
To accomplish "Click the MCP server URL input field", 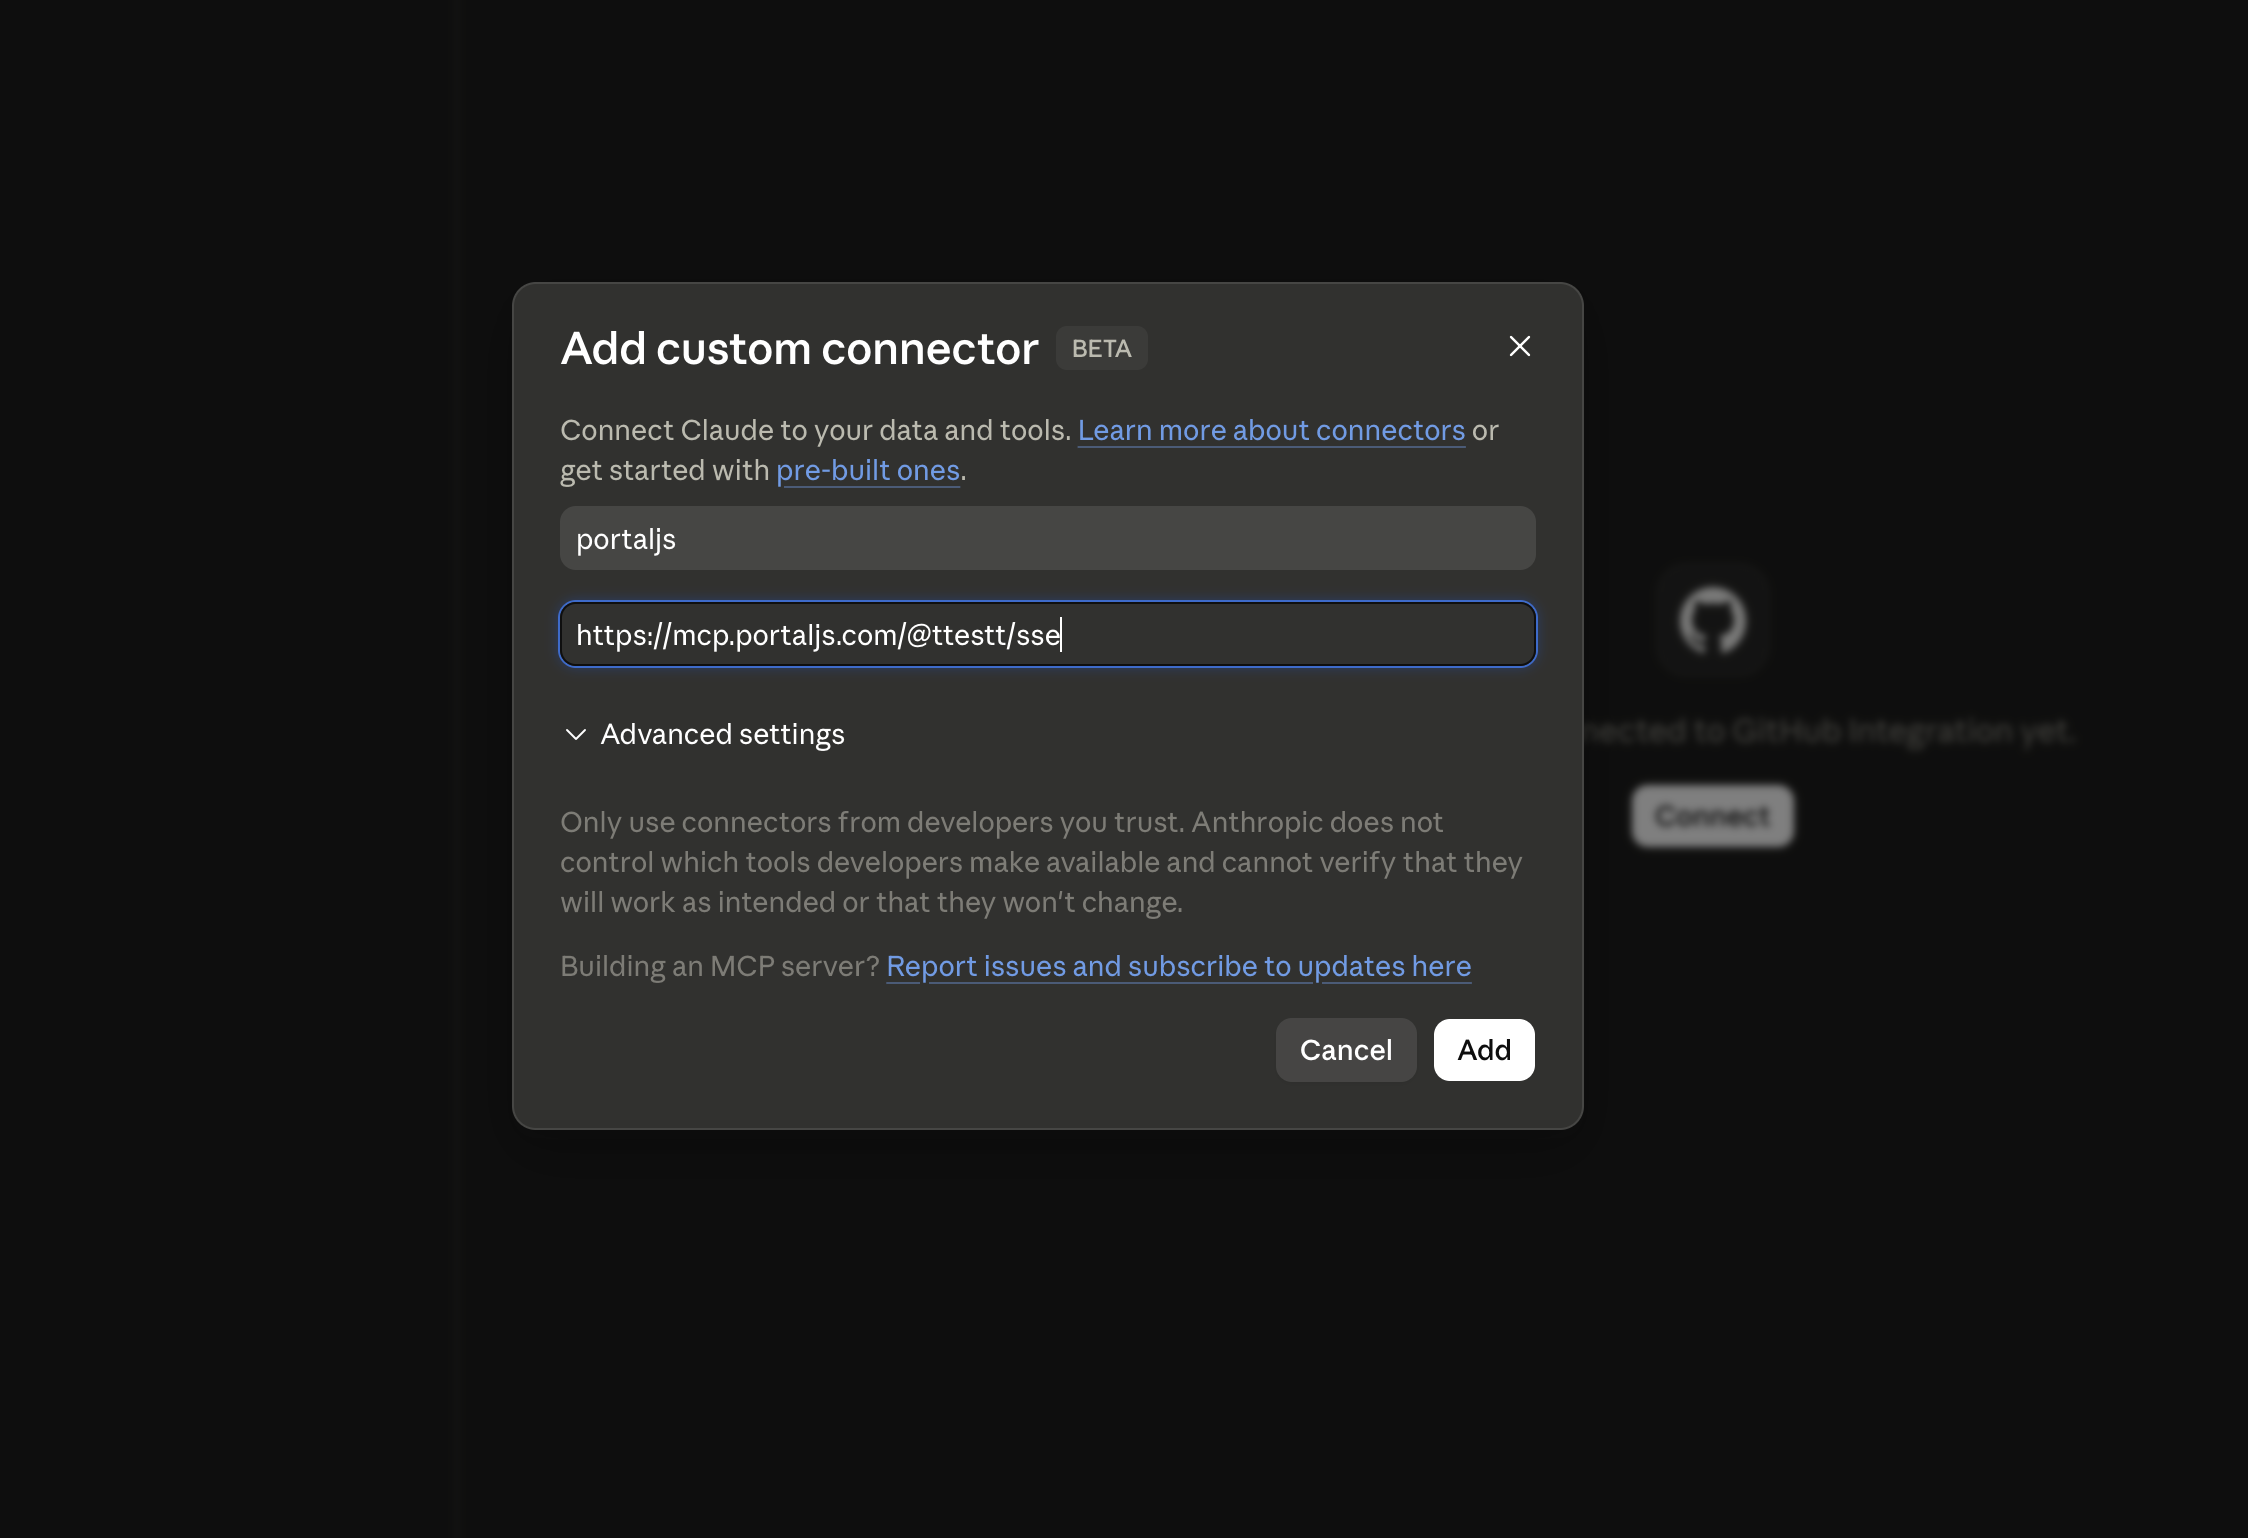I will [1047, 634].
